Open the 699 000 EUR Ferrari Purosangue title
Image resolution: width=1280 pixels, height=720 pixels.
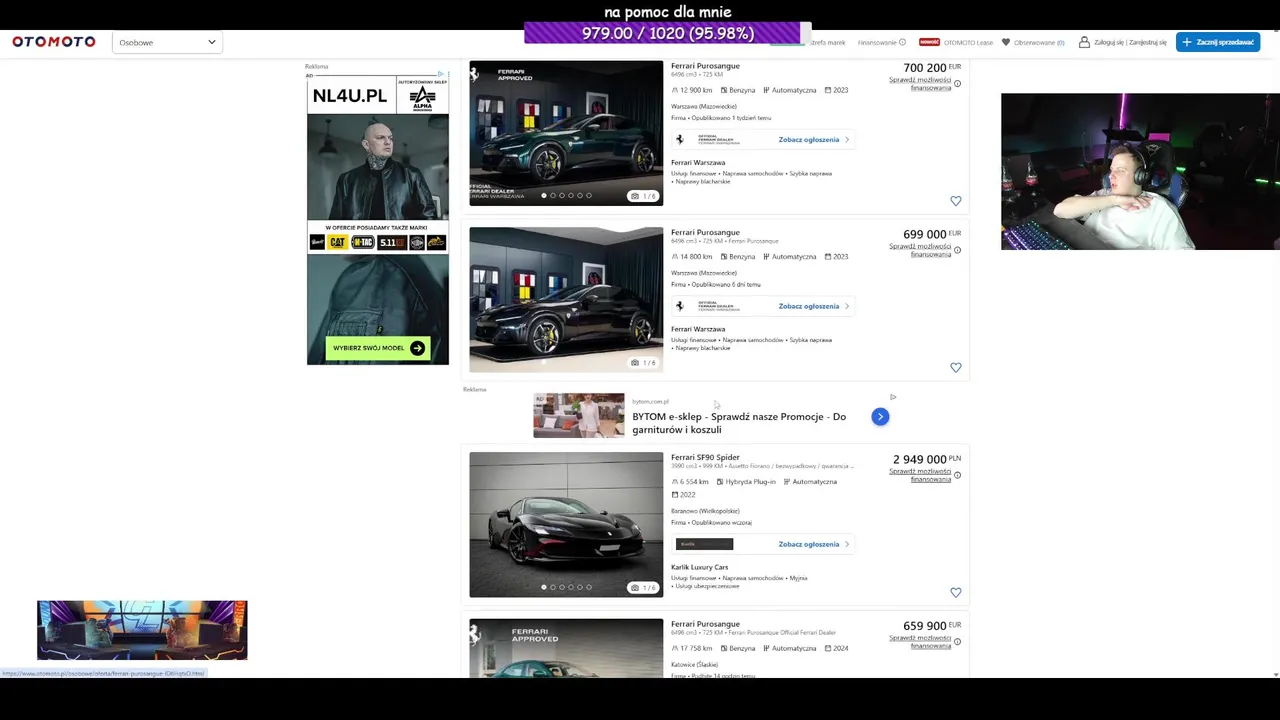coord(705,232)
